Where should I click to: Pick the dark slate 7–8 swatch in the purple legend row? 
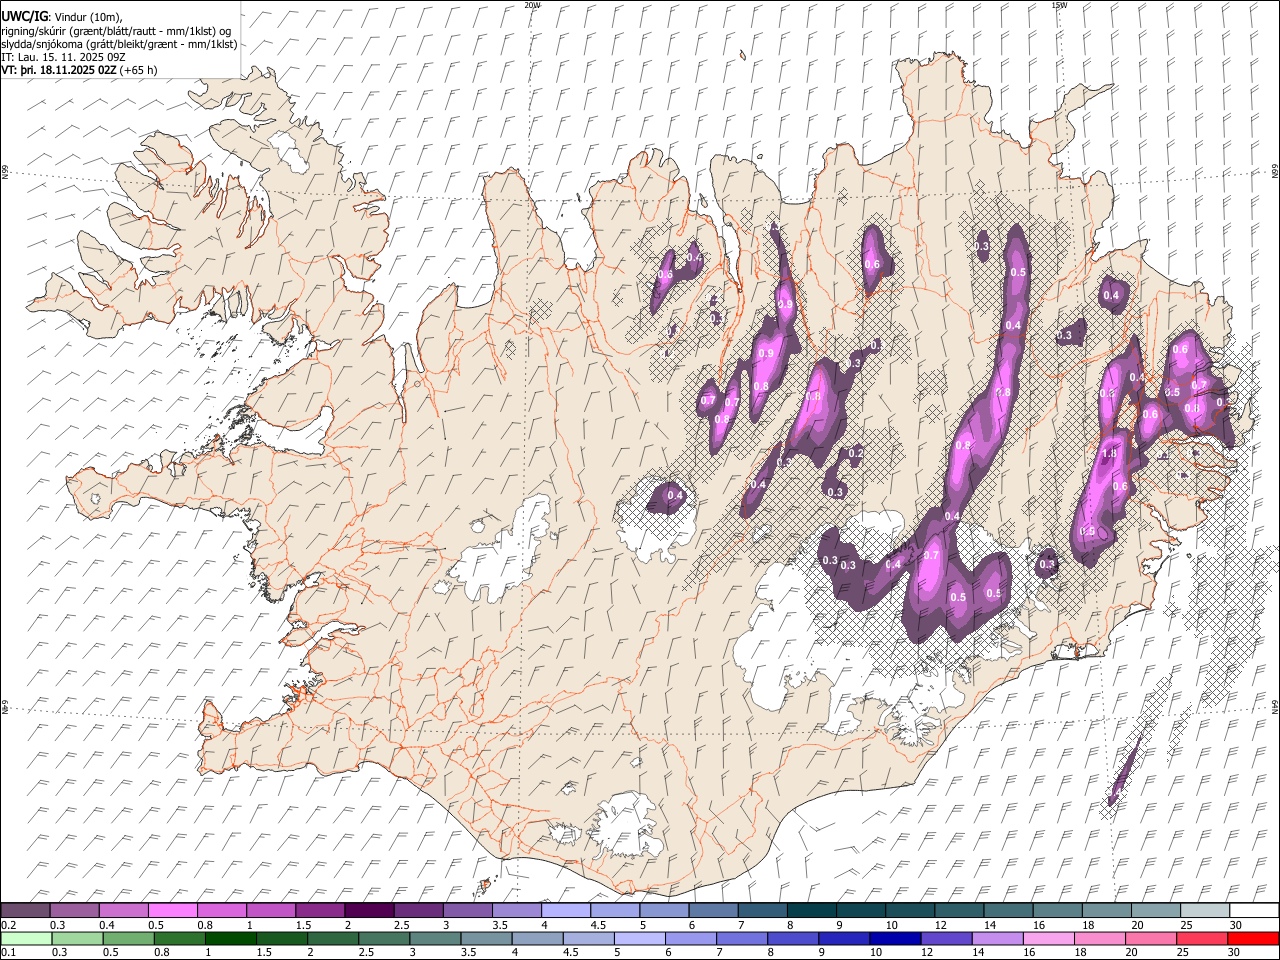762,911
